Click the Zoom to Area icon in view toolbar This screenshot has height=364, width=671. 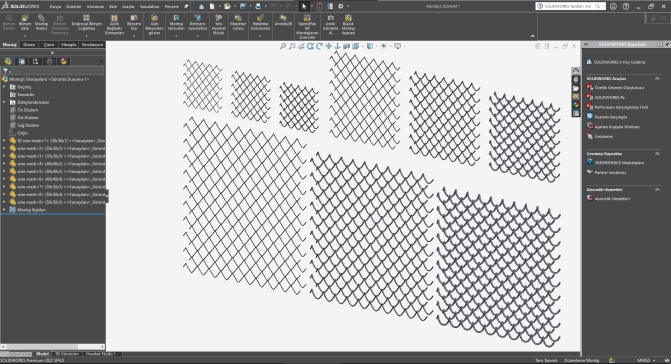[x=292, y=46]
